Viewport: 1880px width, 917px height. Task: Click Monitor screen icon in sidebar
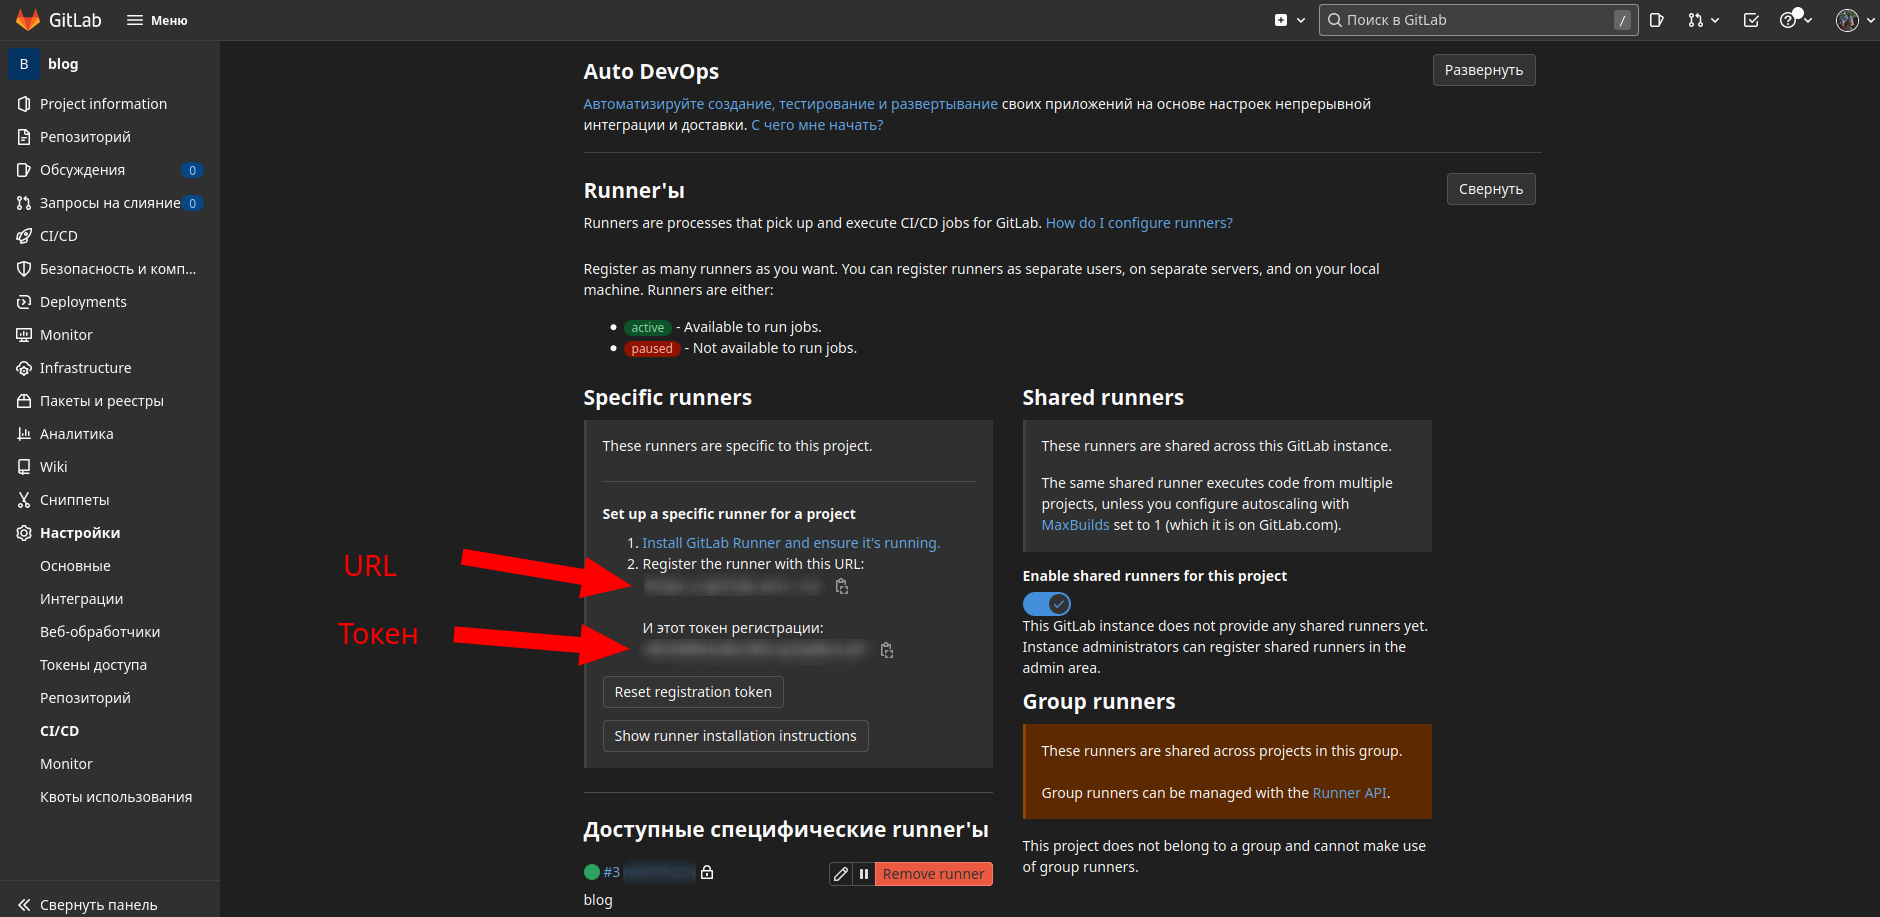24,335
